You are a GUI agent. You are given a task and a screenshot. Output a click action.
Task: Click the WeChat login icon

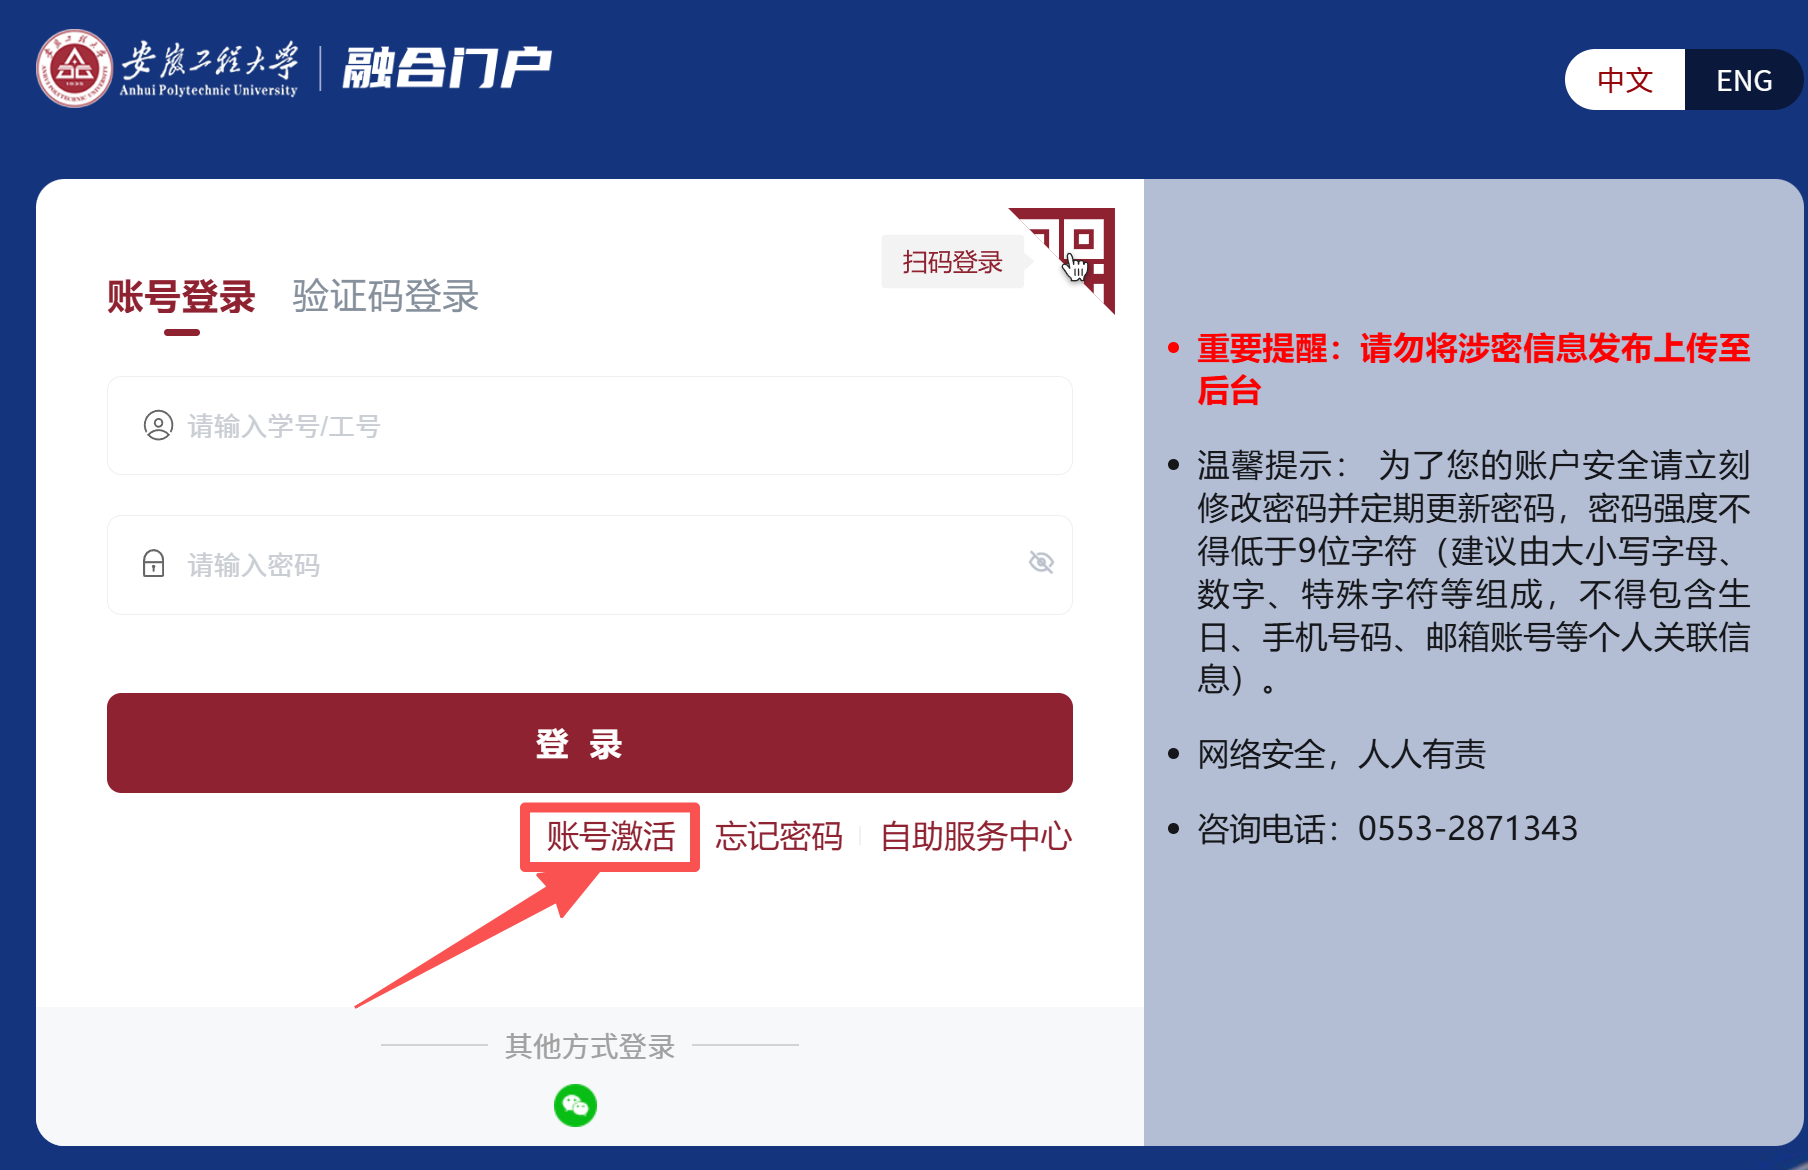tap(575, 1105)
